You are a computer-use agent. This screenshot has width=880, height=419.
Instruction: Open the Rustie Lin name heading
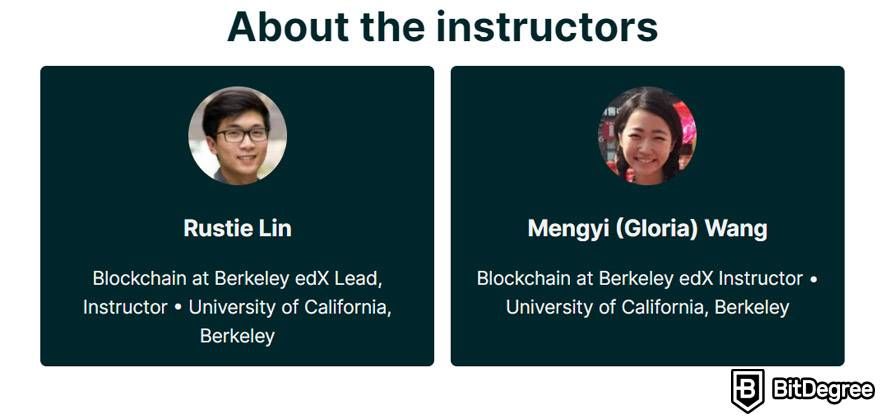[237, 228]
